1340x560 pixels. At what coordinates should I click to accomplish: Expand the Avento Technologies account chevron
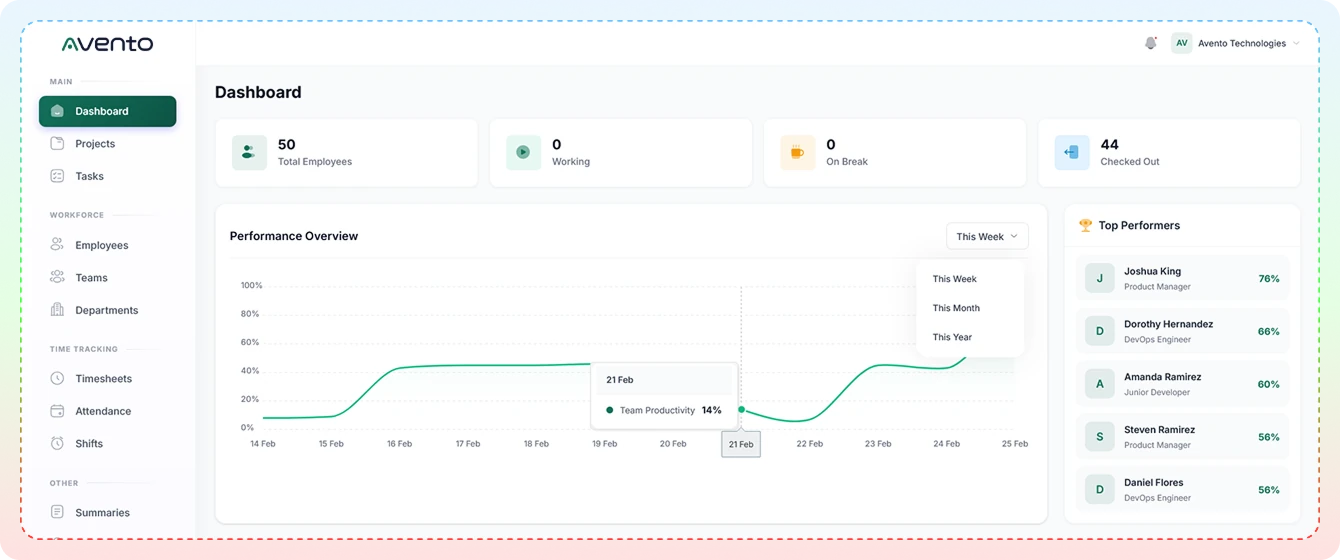click(1296, 44)
